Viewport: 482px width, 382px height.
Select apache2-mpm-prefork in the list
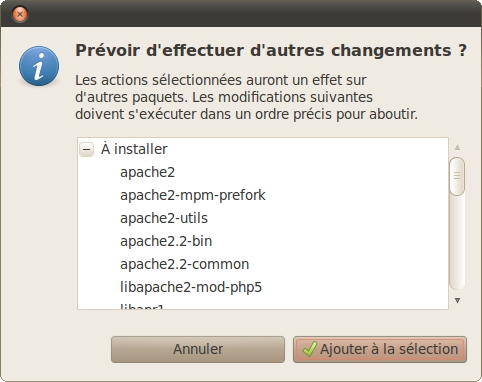(193, 195)
